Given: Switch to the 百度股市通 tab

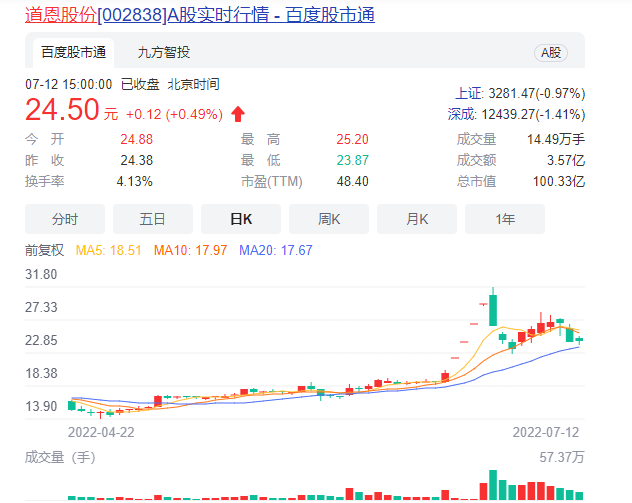Looking at the screenshot, I should pos(73,52).
